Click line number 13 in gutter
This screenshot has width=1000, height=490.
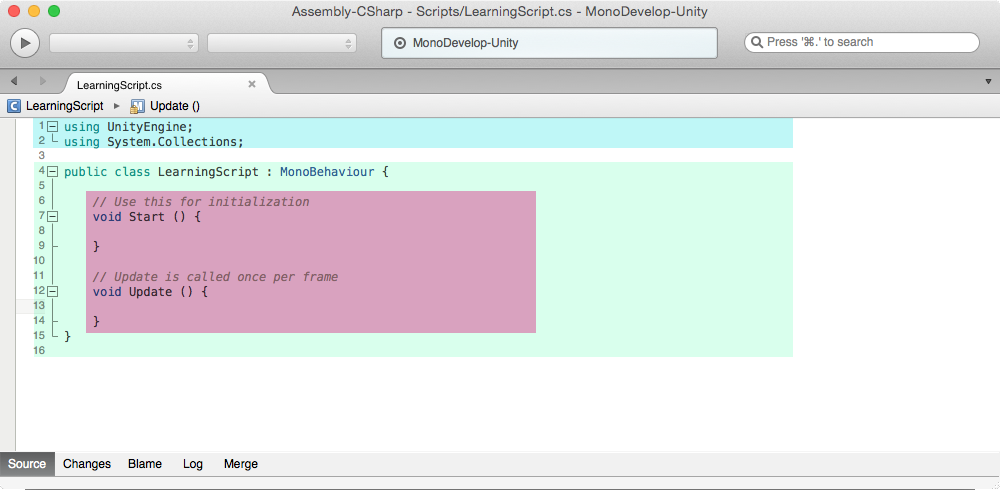pos(40,306)
